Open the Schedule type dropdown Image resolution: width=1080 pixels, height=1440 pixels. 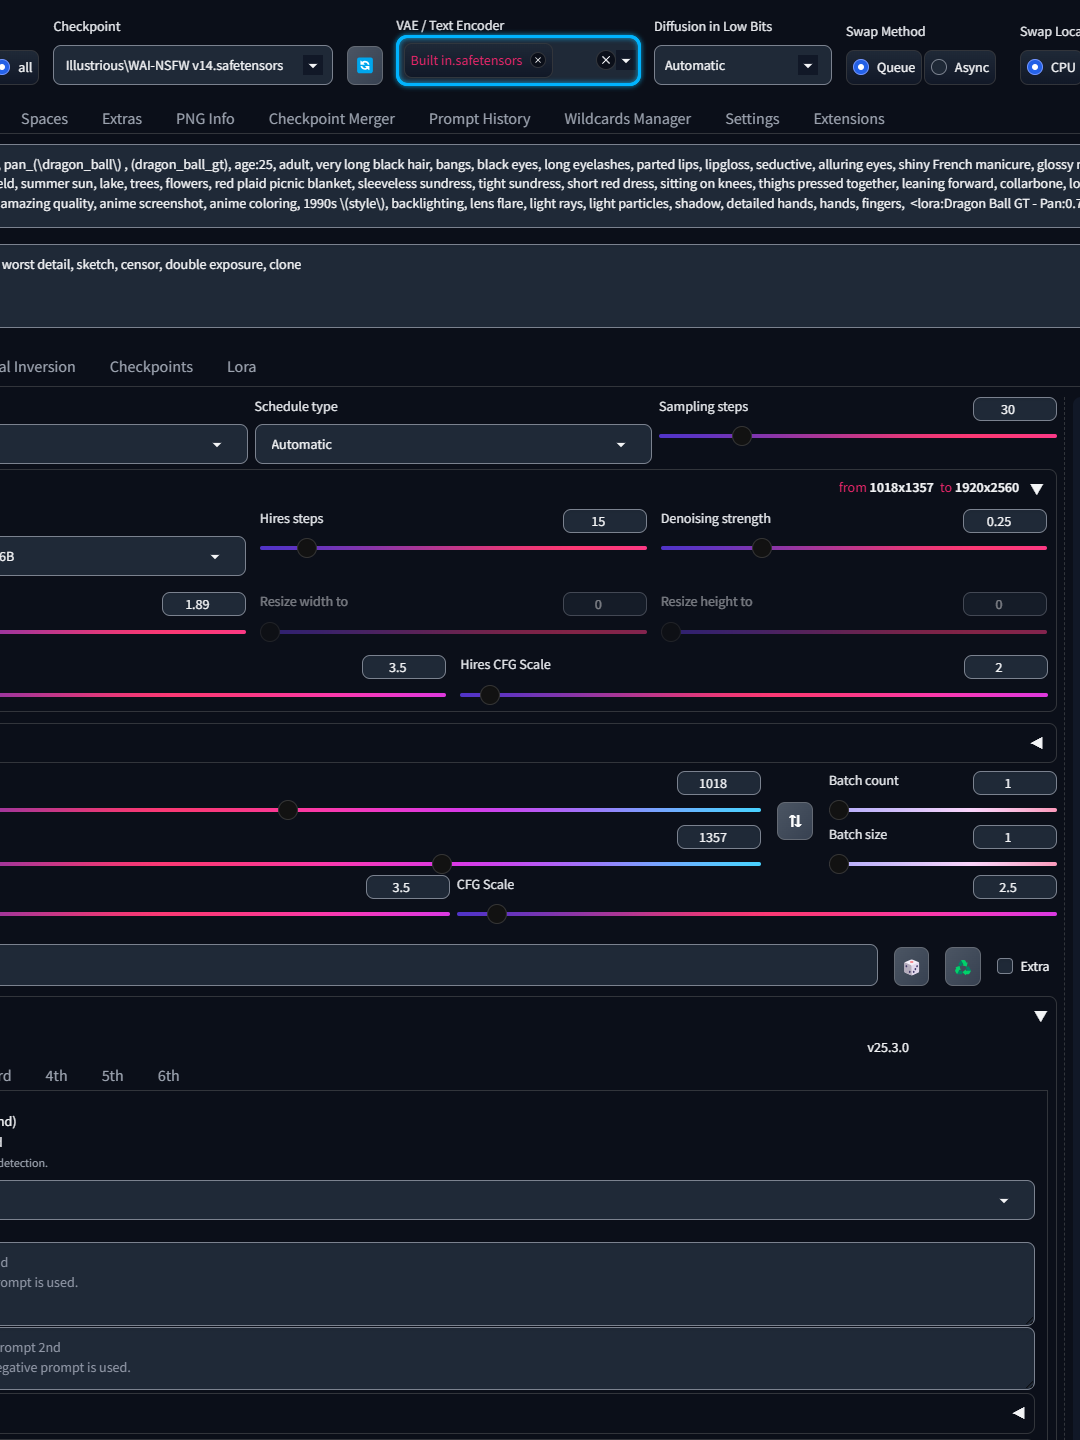coord(453,444)
